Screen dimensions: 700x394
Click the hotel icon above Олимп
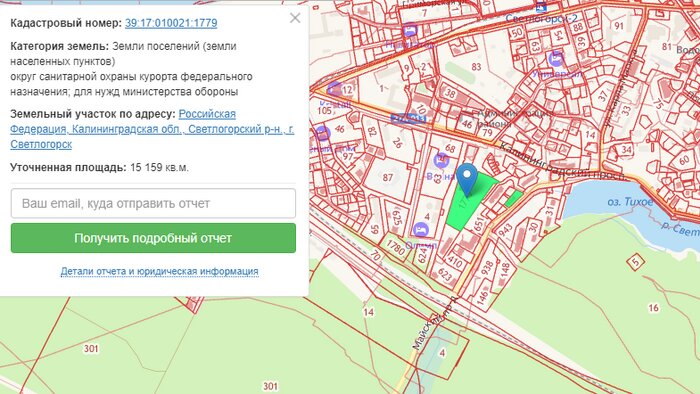[421, 230]
